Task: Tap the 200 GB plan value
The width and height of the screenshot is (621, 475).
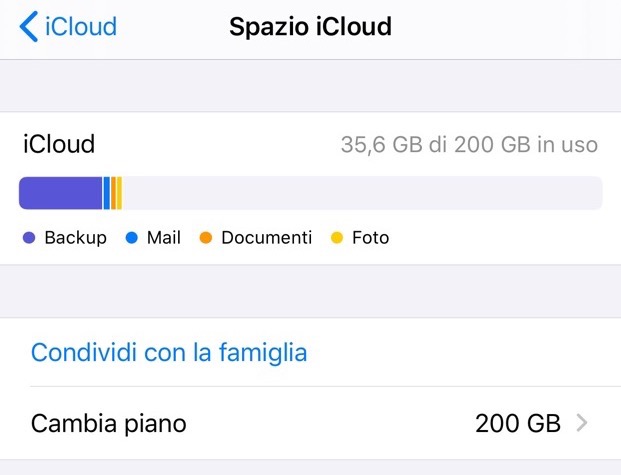Action: [x=517, y=423]
